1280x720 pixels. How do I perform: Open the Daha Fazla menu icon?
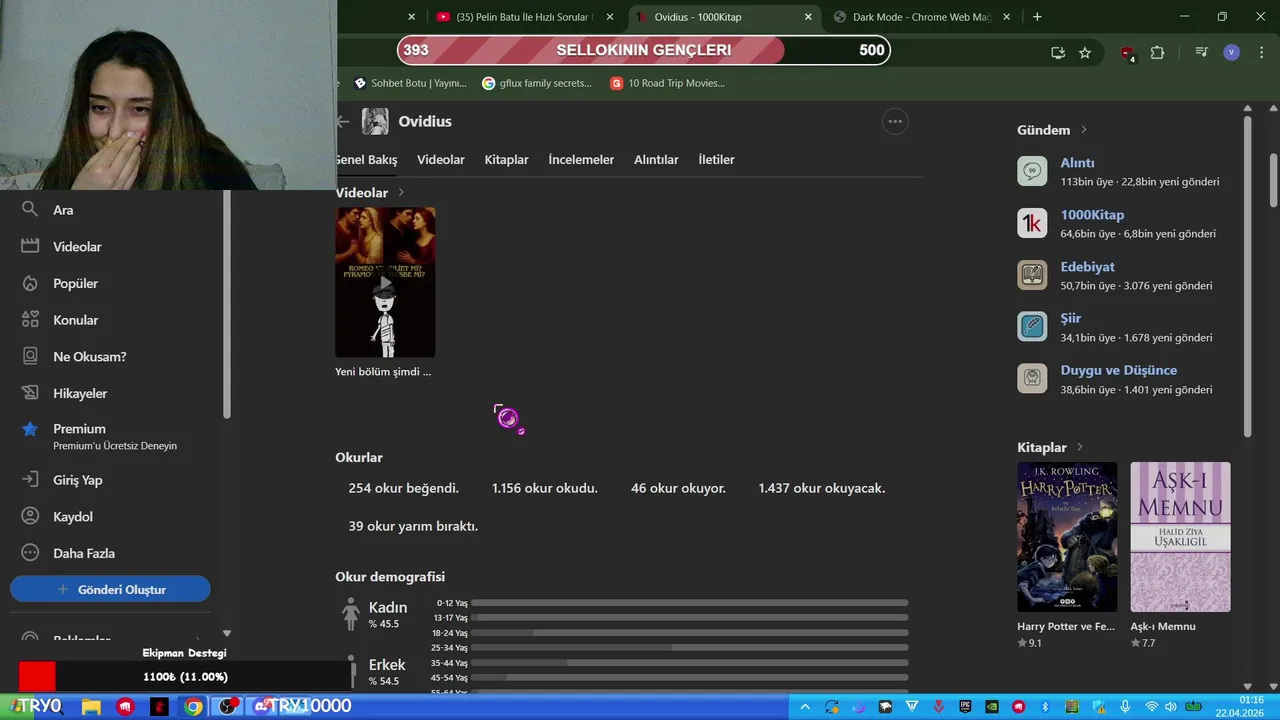coord(30,553)
